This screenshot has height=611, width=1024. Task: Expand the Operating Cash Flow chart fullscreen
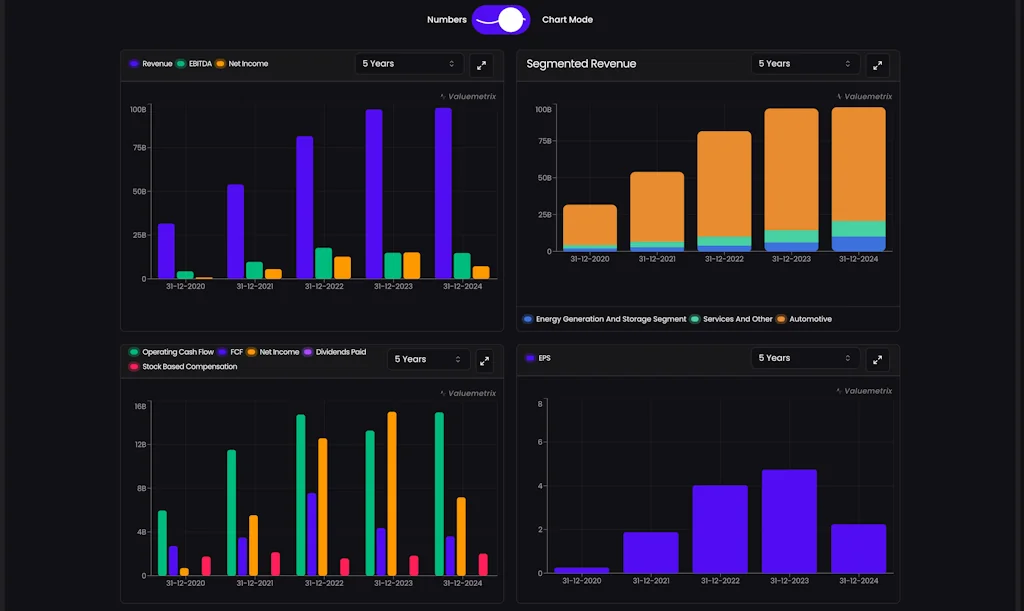pos(484,360)
